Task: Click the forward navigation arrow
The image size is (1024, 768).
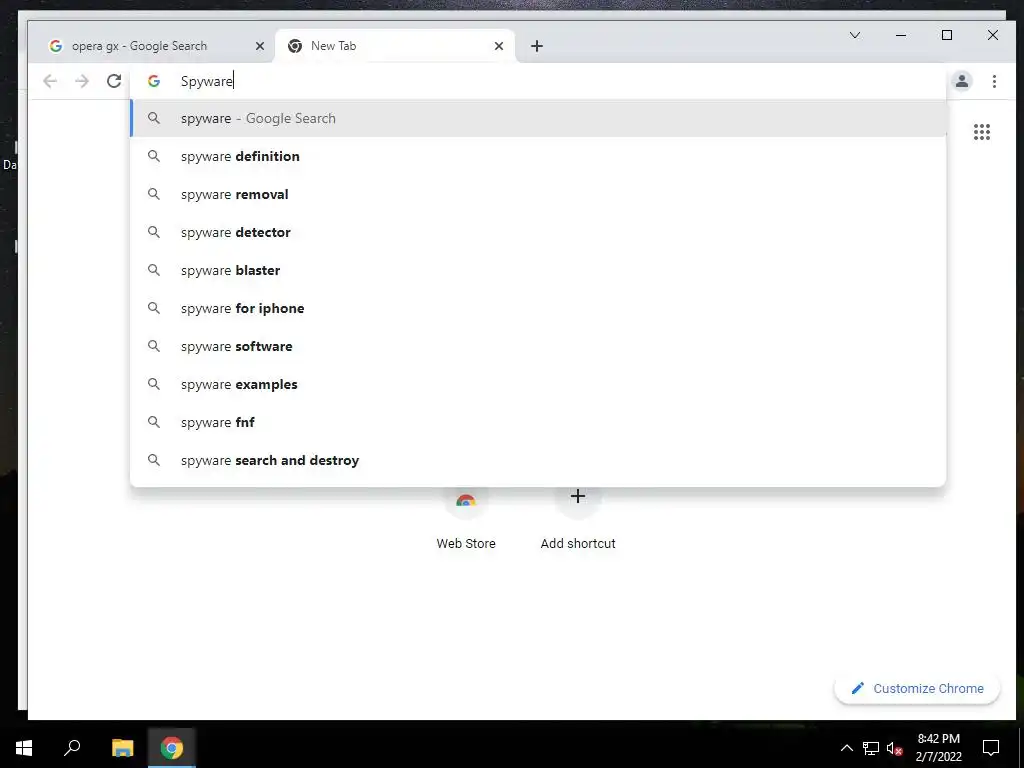Action: (x=82, y=81)
